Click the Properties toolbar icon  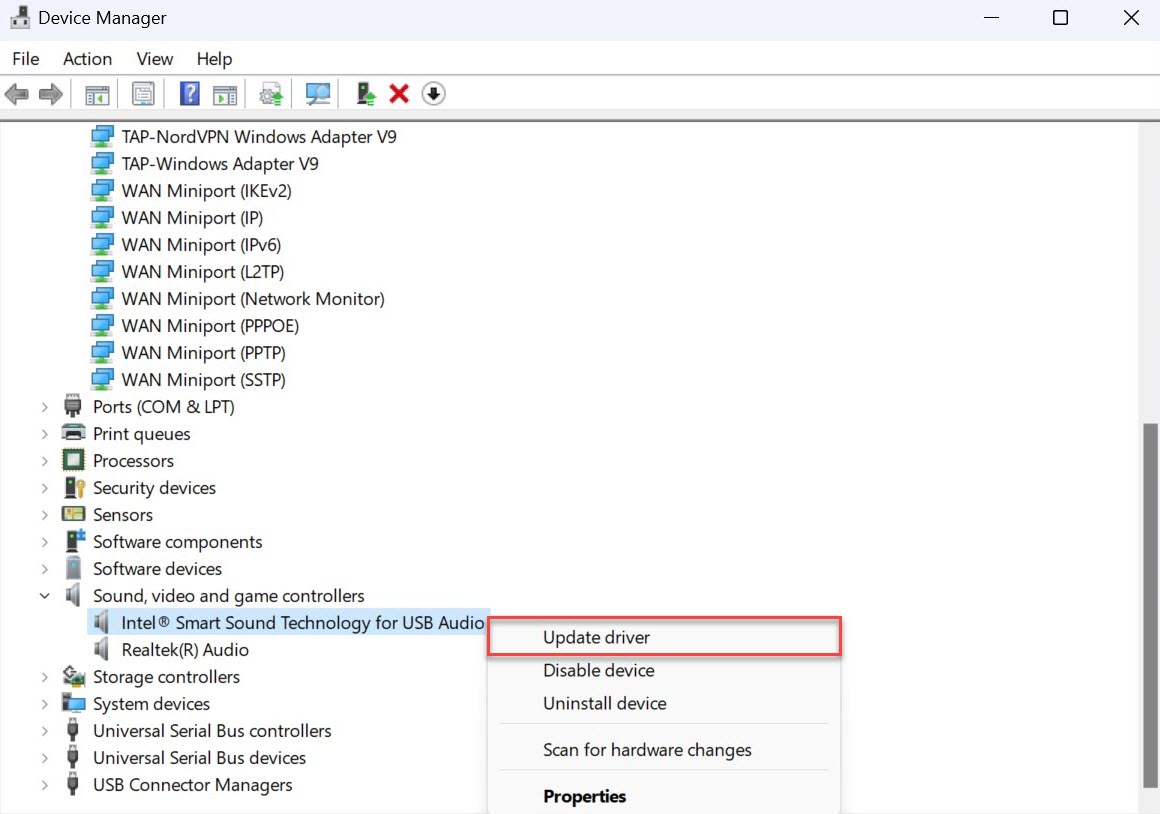(x=143, y=94)
